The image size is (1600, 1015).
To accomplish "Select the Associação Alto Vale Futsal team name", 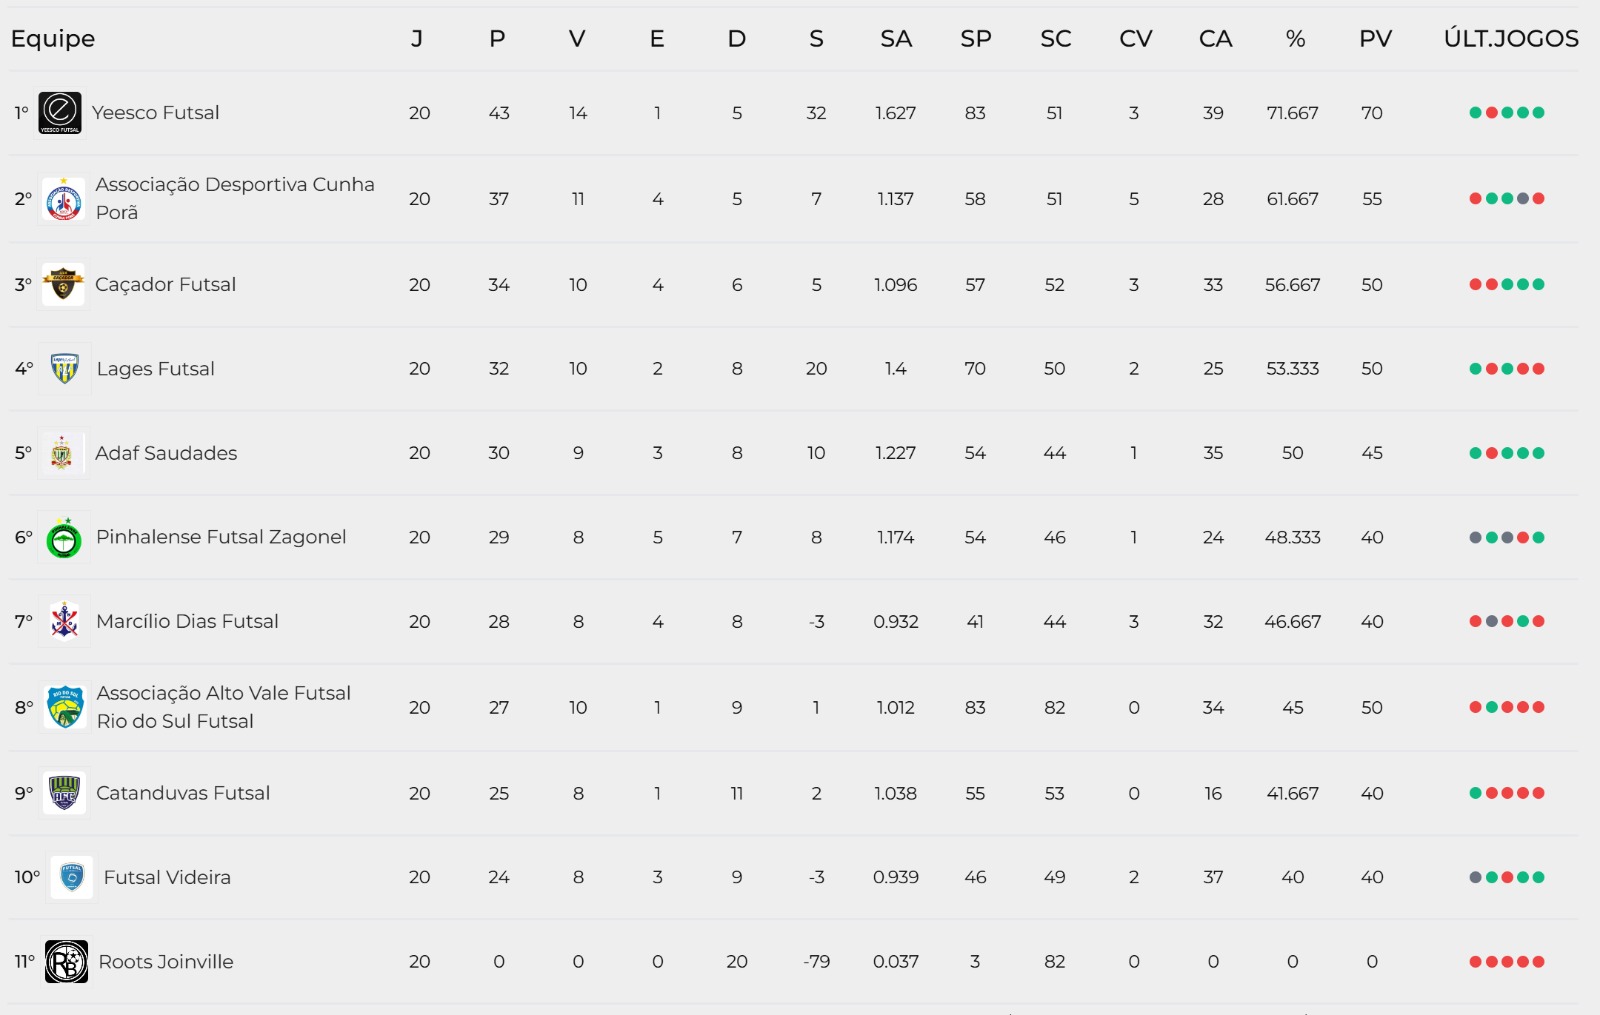I will [223, 693].
